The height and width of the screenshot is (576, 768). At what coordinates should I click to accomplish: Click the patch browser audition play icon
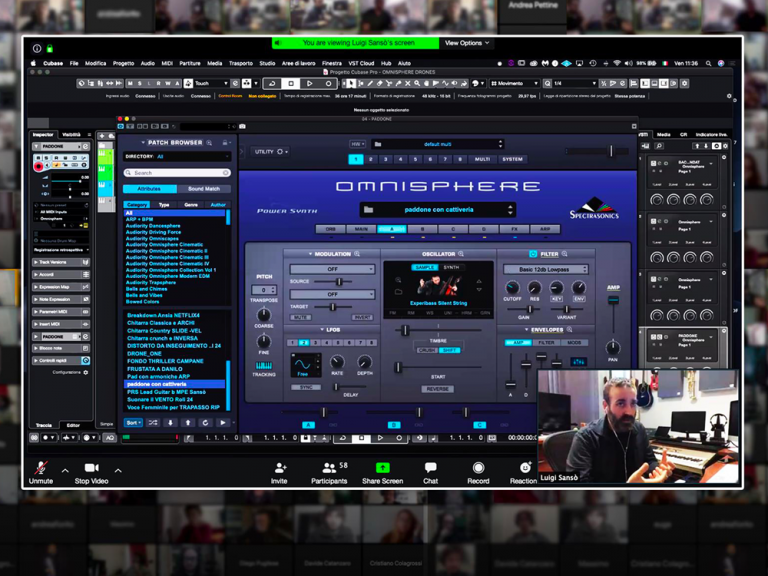(223, 422)
